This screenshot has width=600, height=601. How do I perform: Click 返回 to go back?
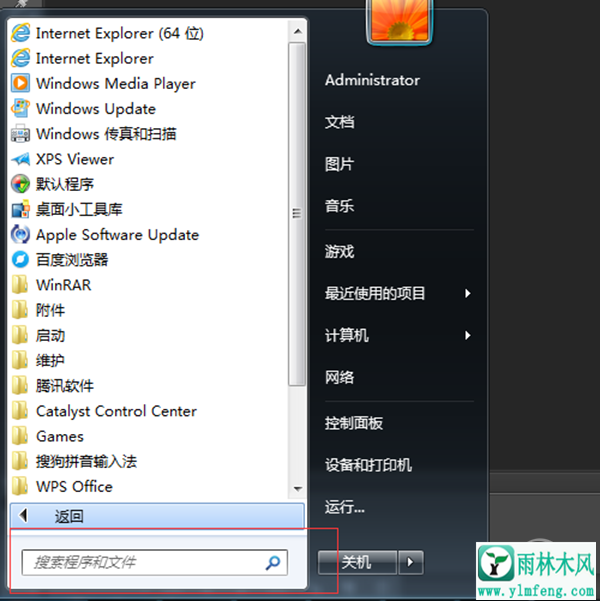(x=157, y=516)
